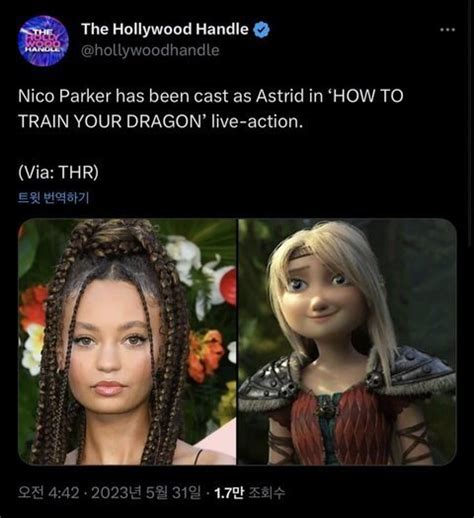Open the right animated Astrid character image

[x=347, y=342]
